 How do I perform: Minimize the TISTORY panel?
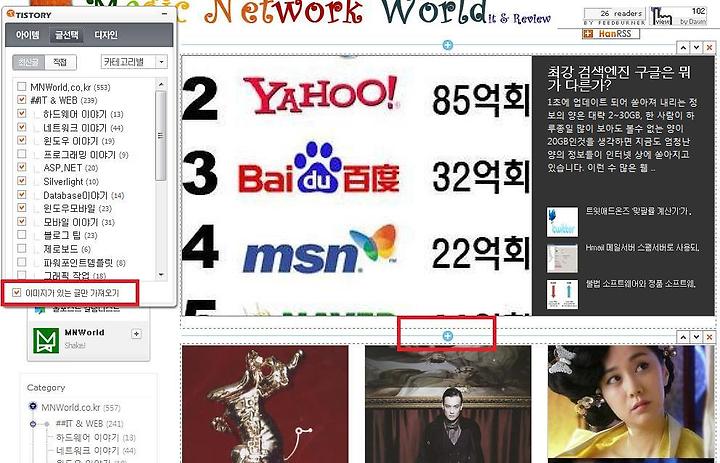(164, 14)
